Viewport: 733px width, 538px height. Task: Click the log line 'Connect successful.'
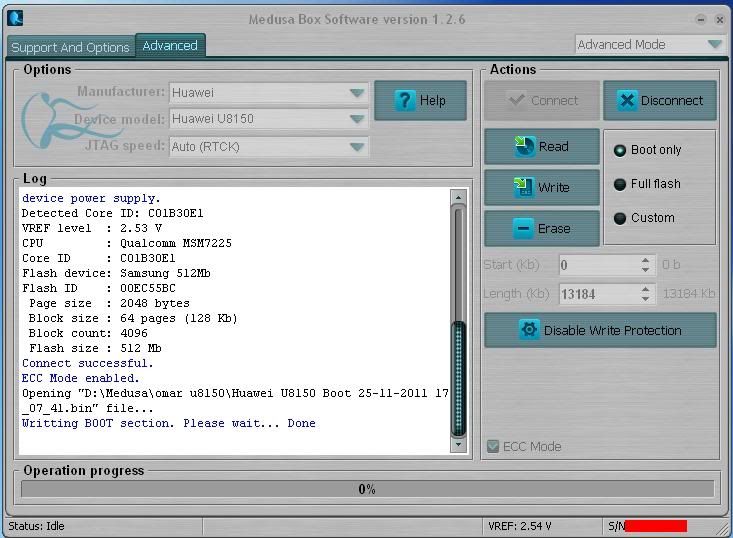coord(87,363)
